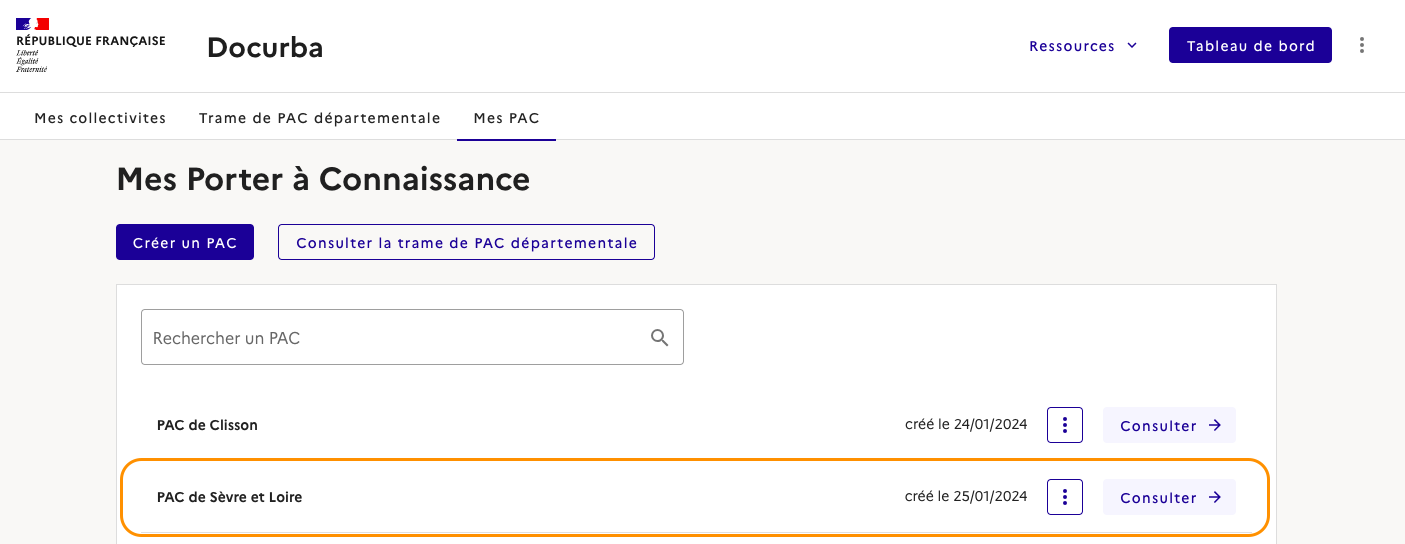1405x544 pixels.
Task: Go to the Tableau de bord
Action: pyautogui.click(x=1250, y=46)
